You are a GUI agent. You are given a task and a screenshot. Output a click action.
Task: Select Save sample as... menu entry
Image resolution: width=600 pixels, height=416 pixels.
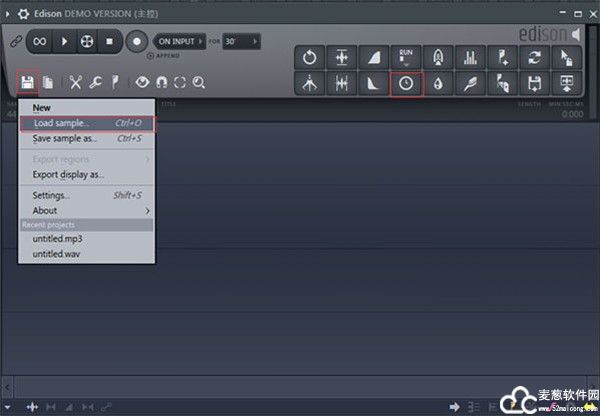tap(87, 139)
